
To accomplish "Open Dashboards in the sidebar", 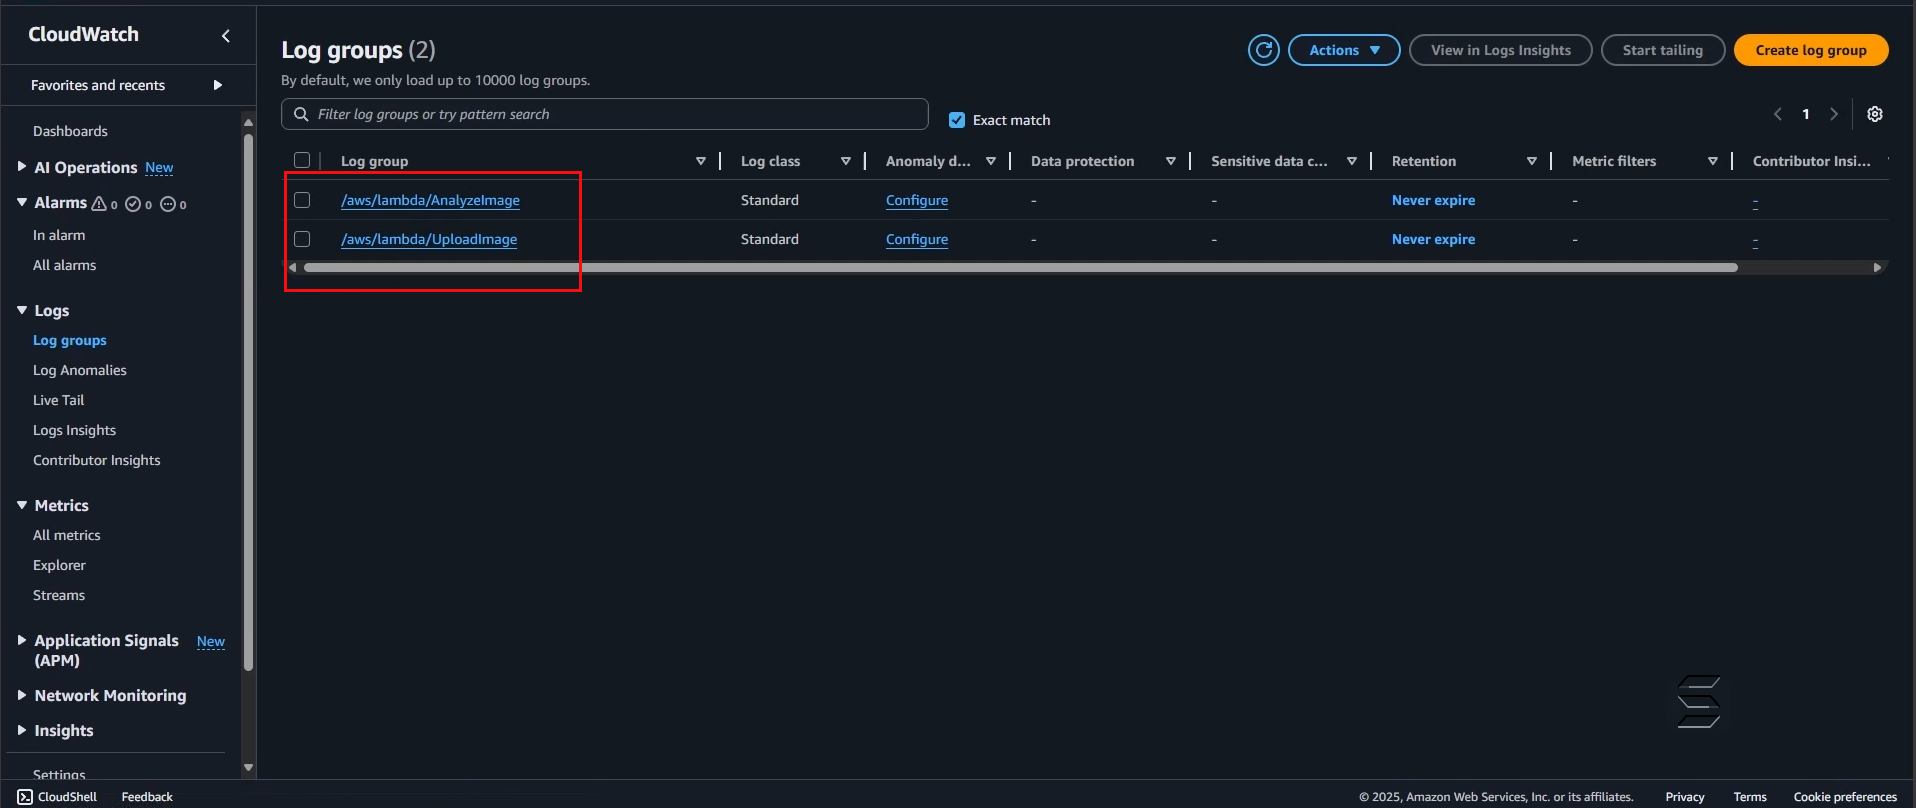I will (70, 131).
